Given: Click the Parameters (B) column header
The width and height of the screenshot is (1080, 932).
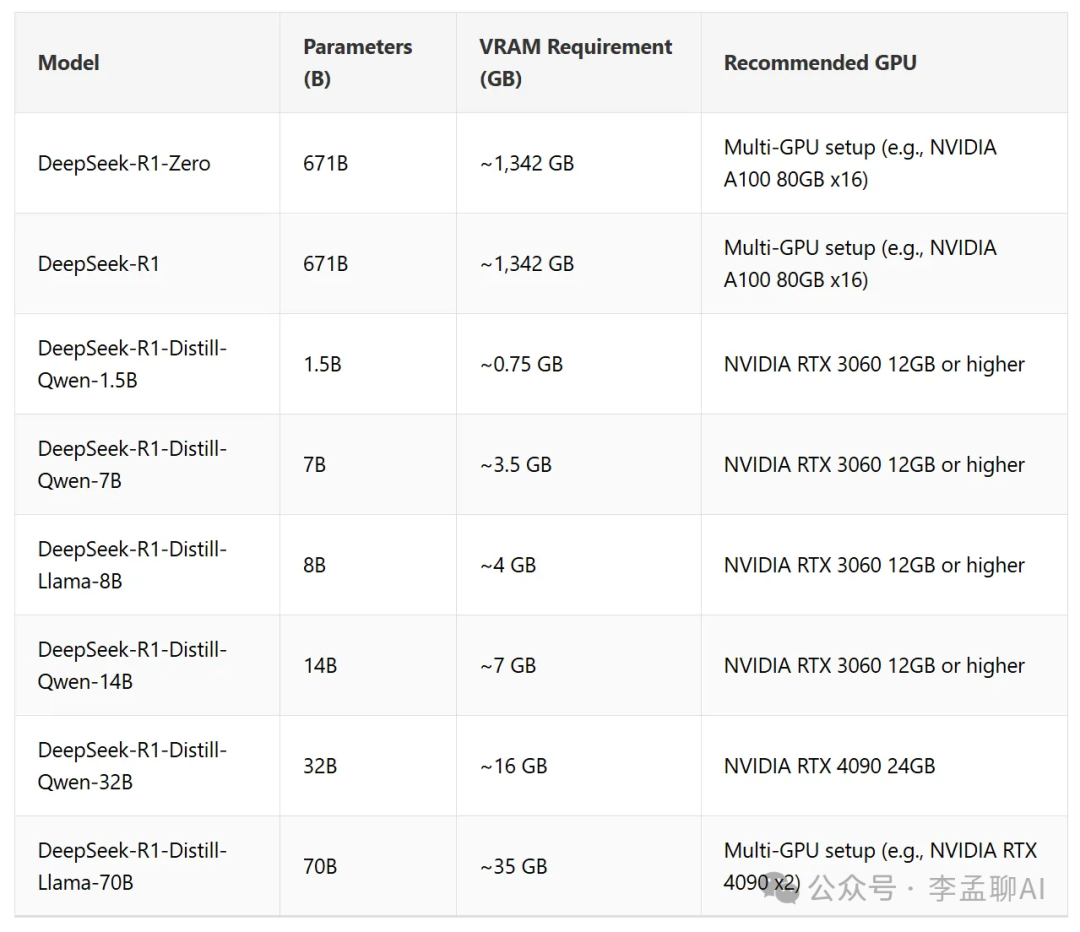Looking at the screenshot, I should [x=357, y=63].
